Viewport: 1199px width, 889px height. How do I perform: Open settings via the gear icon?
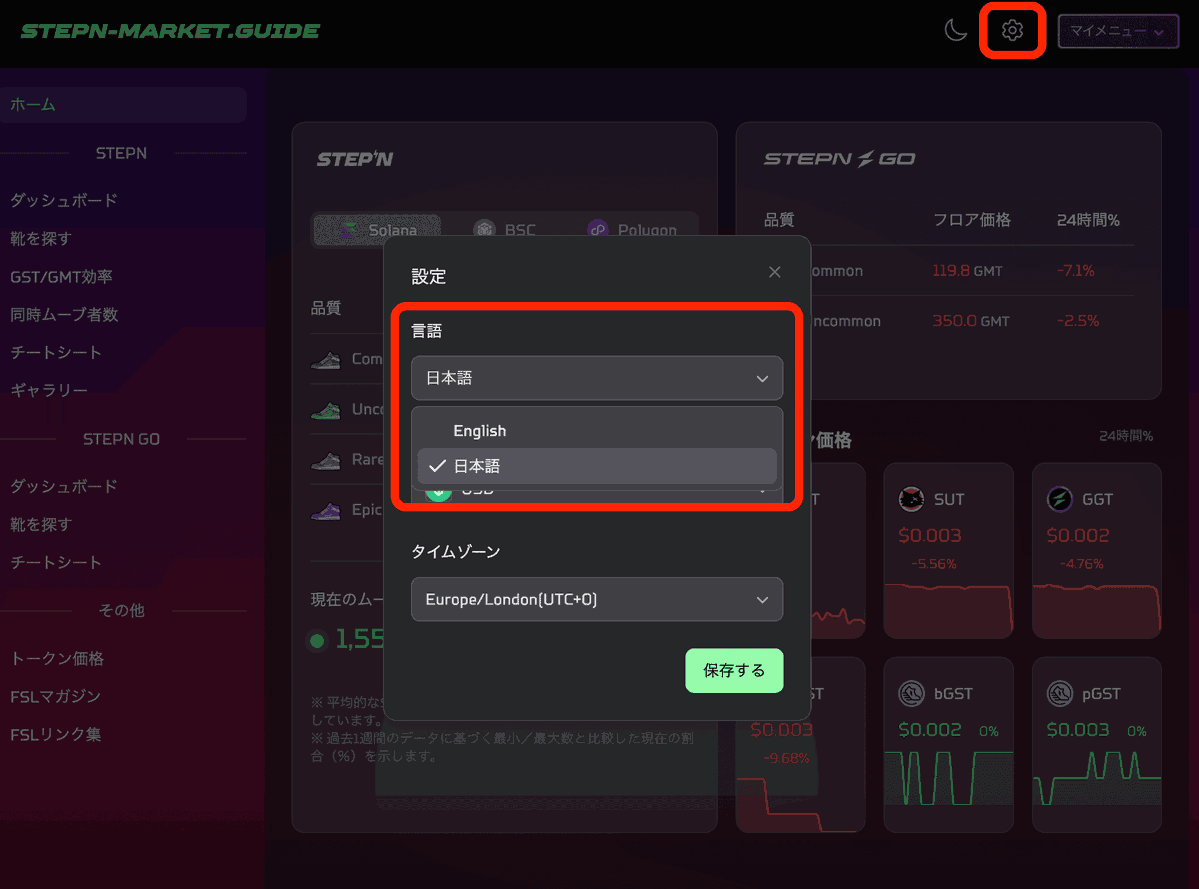pos(1012,31)
